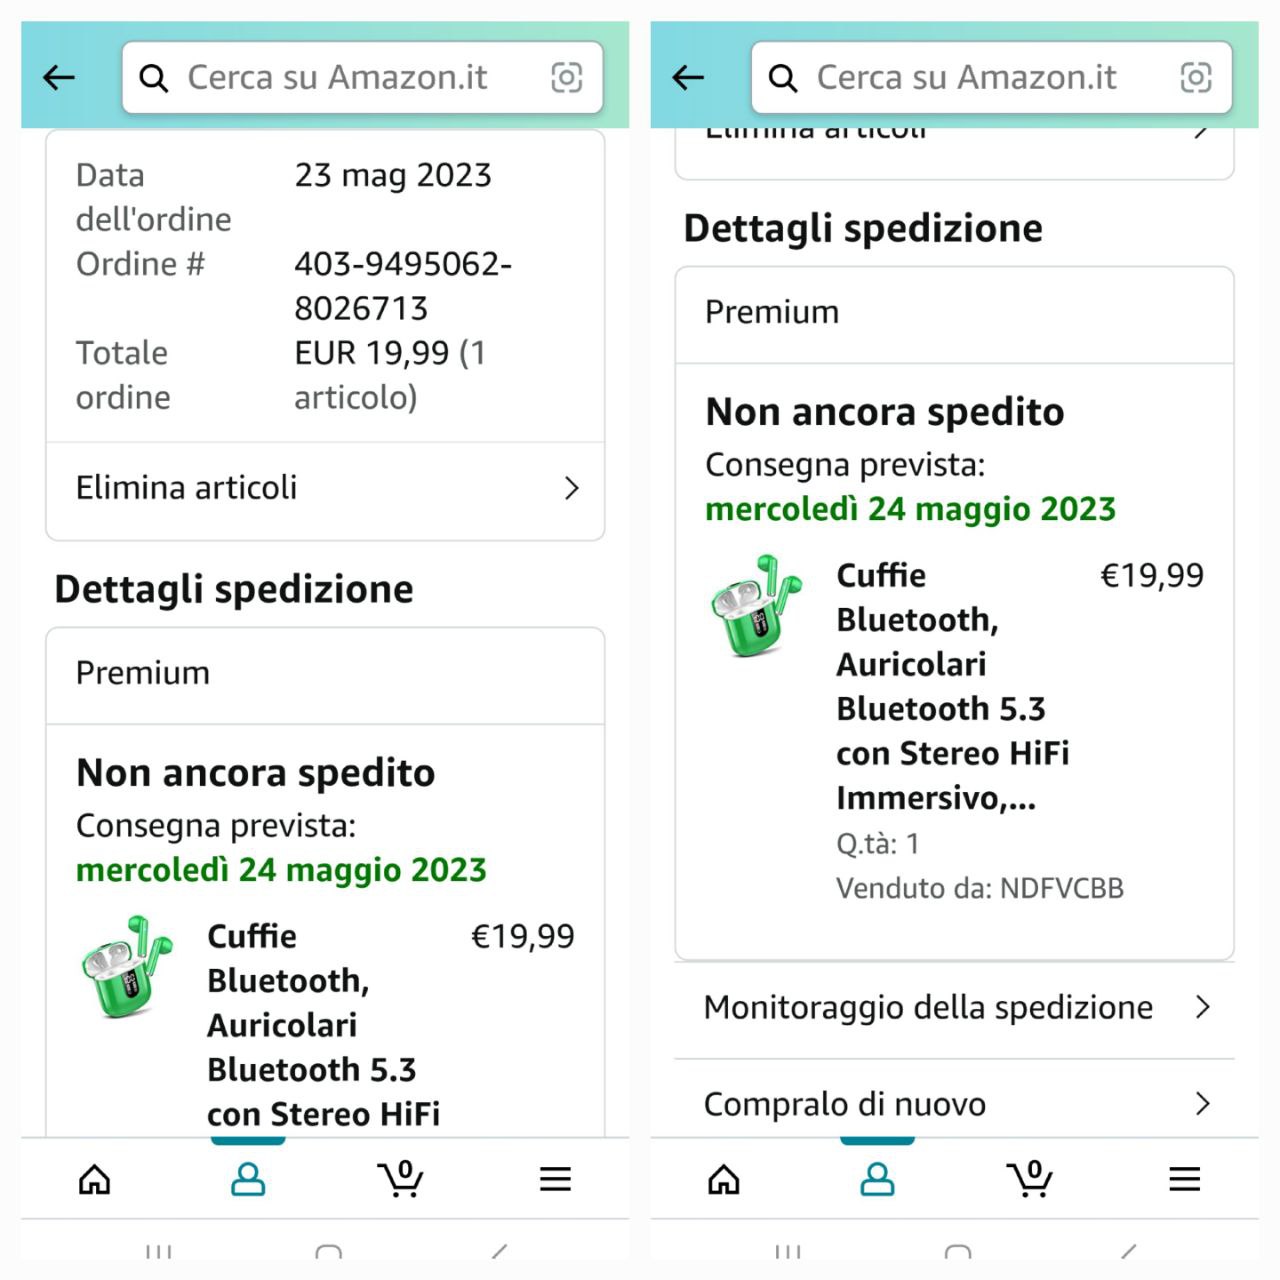Open the cart icon in left bottom bar
Screen dimensions: 1280x1280
(x=401, y=1179)
